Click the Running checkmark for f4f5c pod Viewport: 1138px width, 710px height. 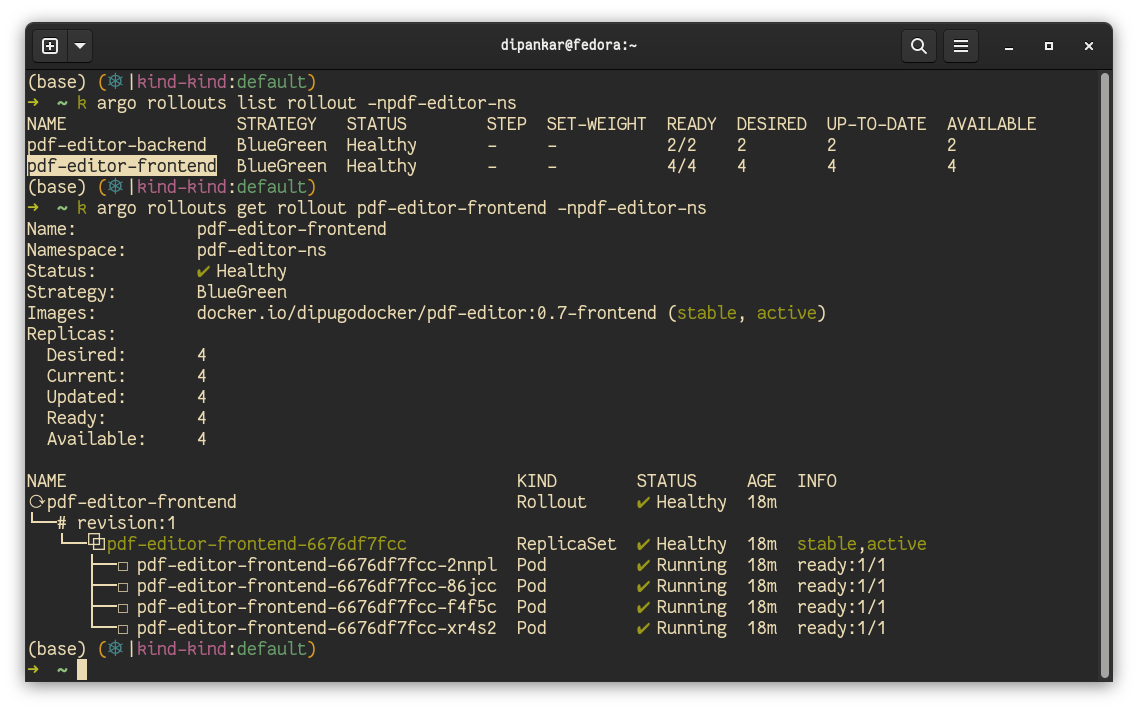click(x=643, y=608)
